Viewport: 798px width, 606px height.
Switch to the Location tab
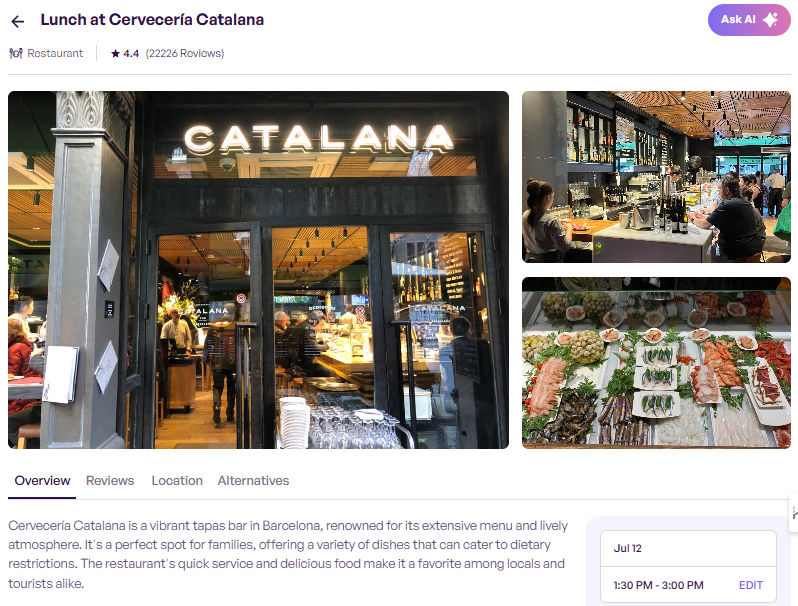pyautogui.click(x=177, y=481)
